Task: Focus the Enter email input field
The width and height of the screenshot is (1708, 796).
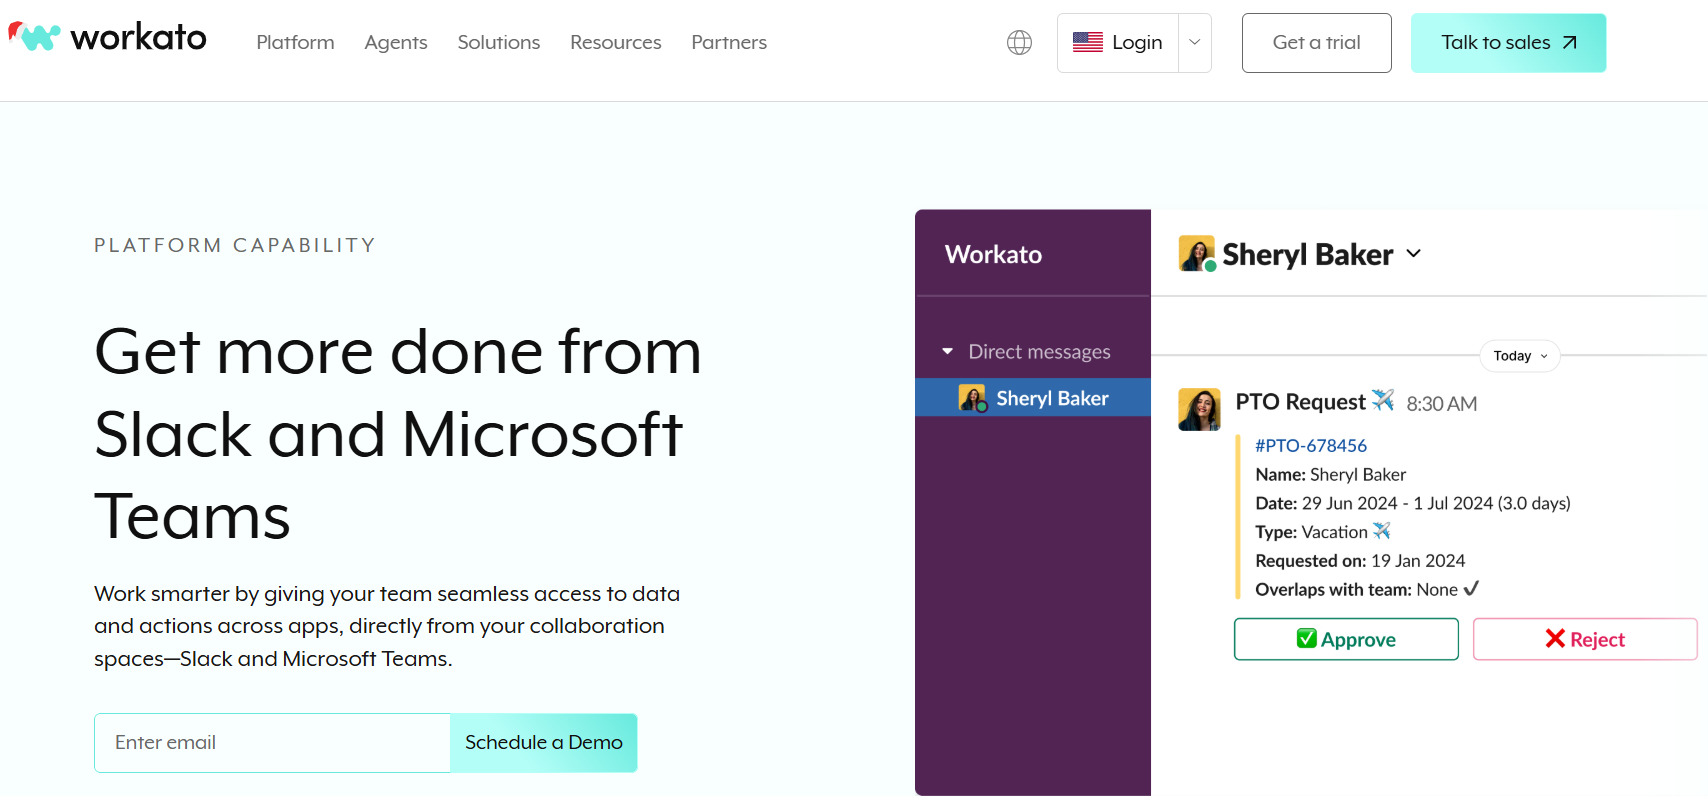Action: pyautogui.click(x=272, y=742)
